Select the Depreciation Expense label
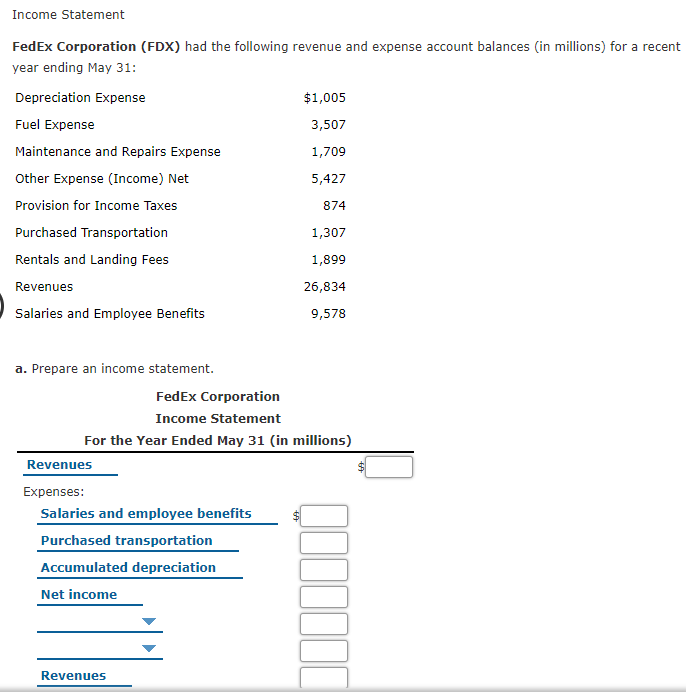686x699 pixels. coord(80,98)
